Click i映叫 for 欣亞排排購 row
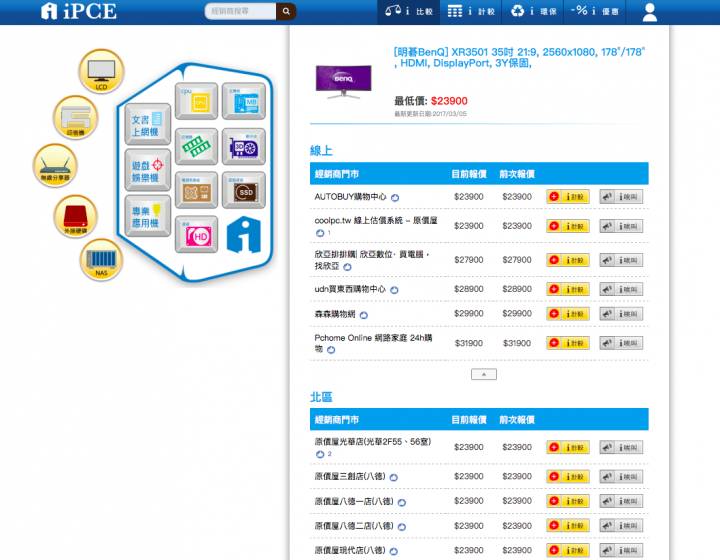This screenshot has height=560, width=720. [621, 260]
